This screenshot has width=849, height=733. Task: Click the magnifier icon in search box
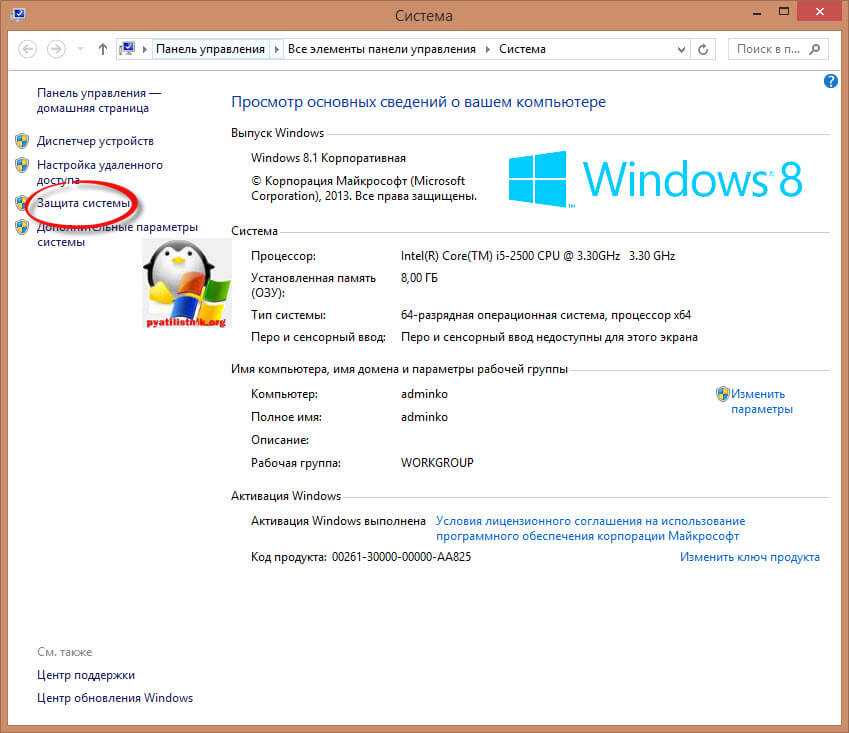pyautogui.click(x=815, y=49)
